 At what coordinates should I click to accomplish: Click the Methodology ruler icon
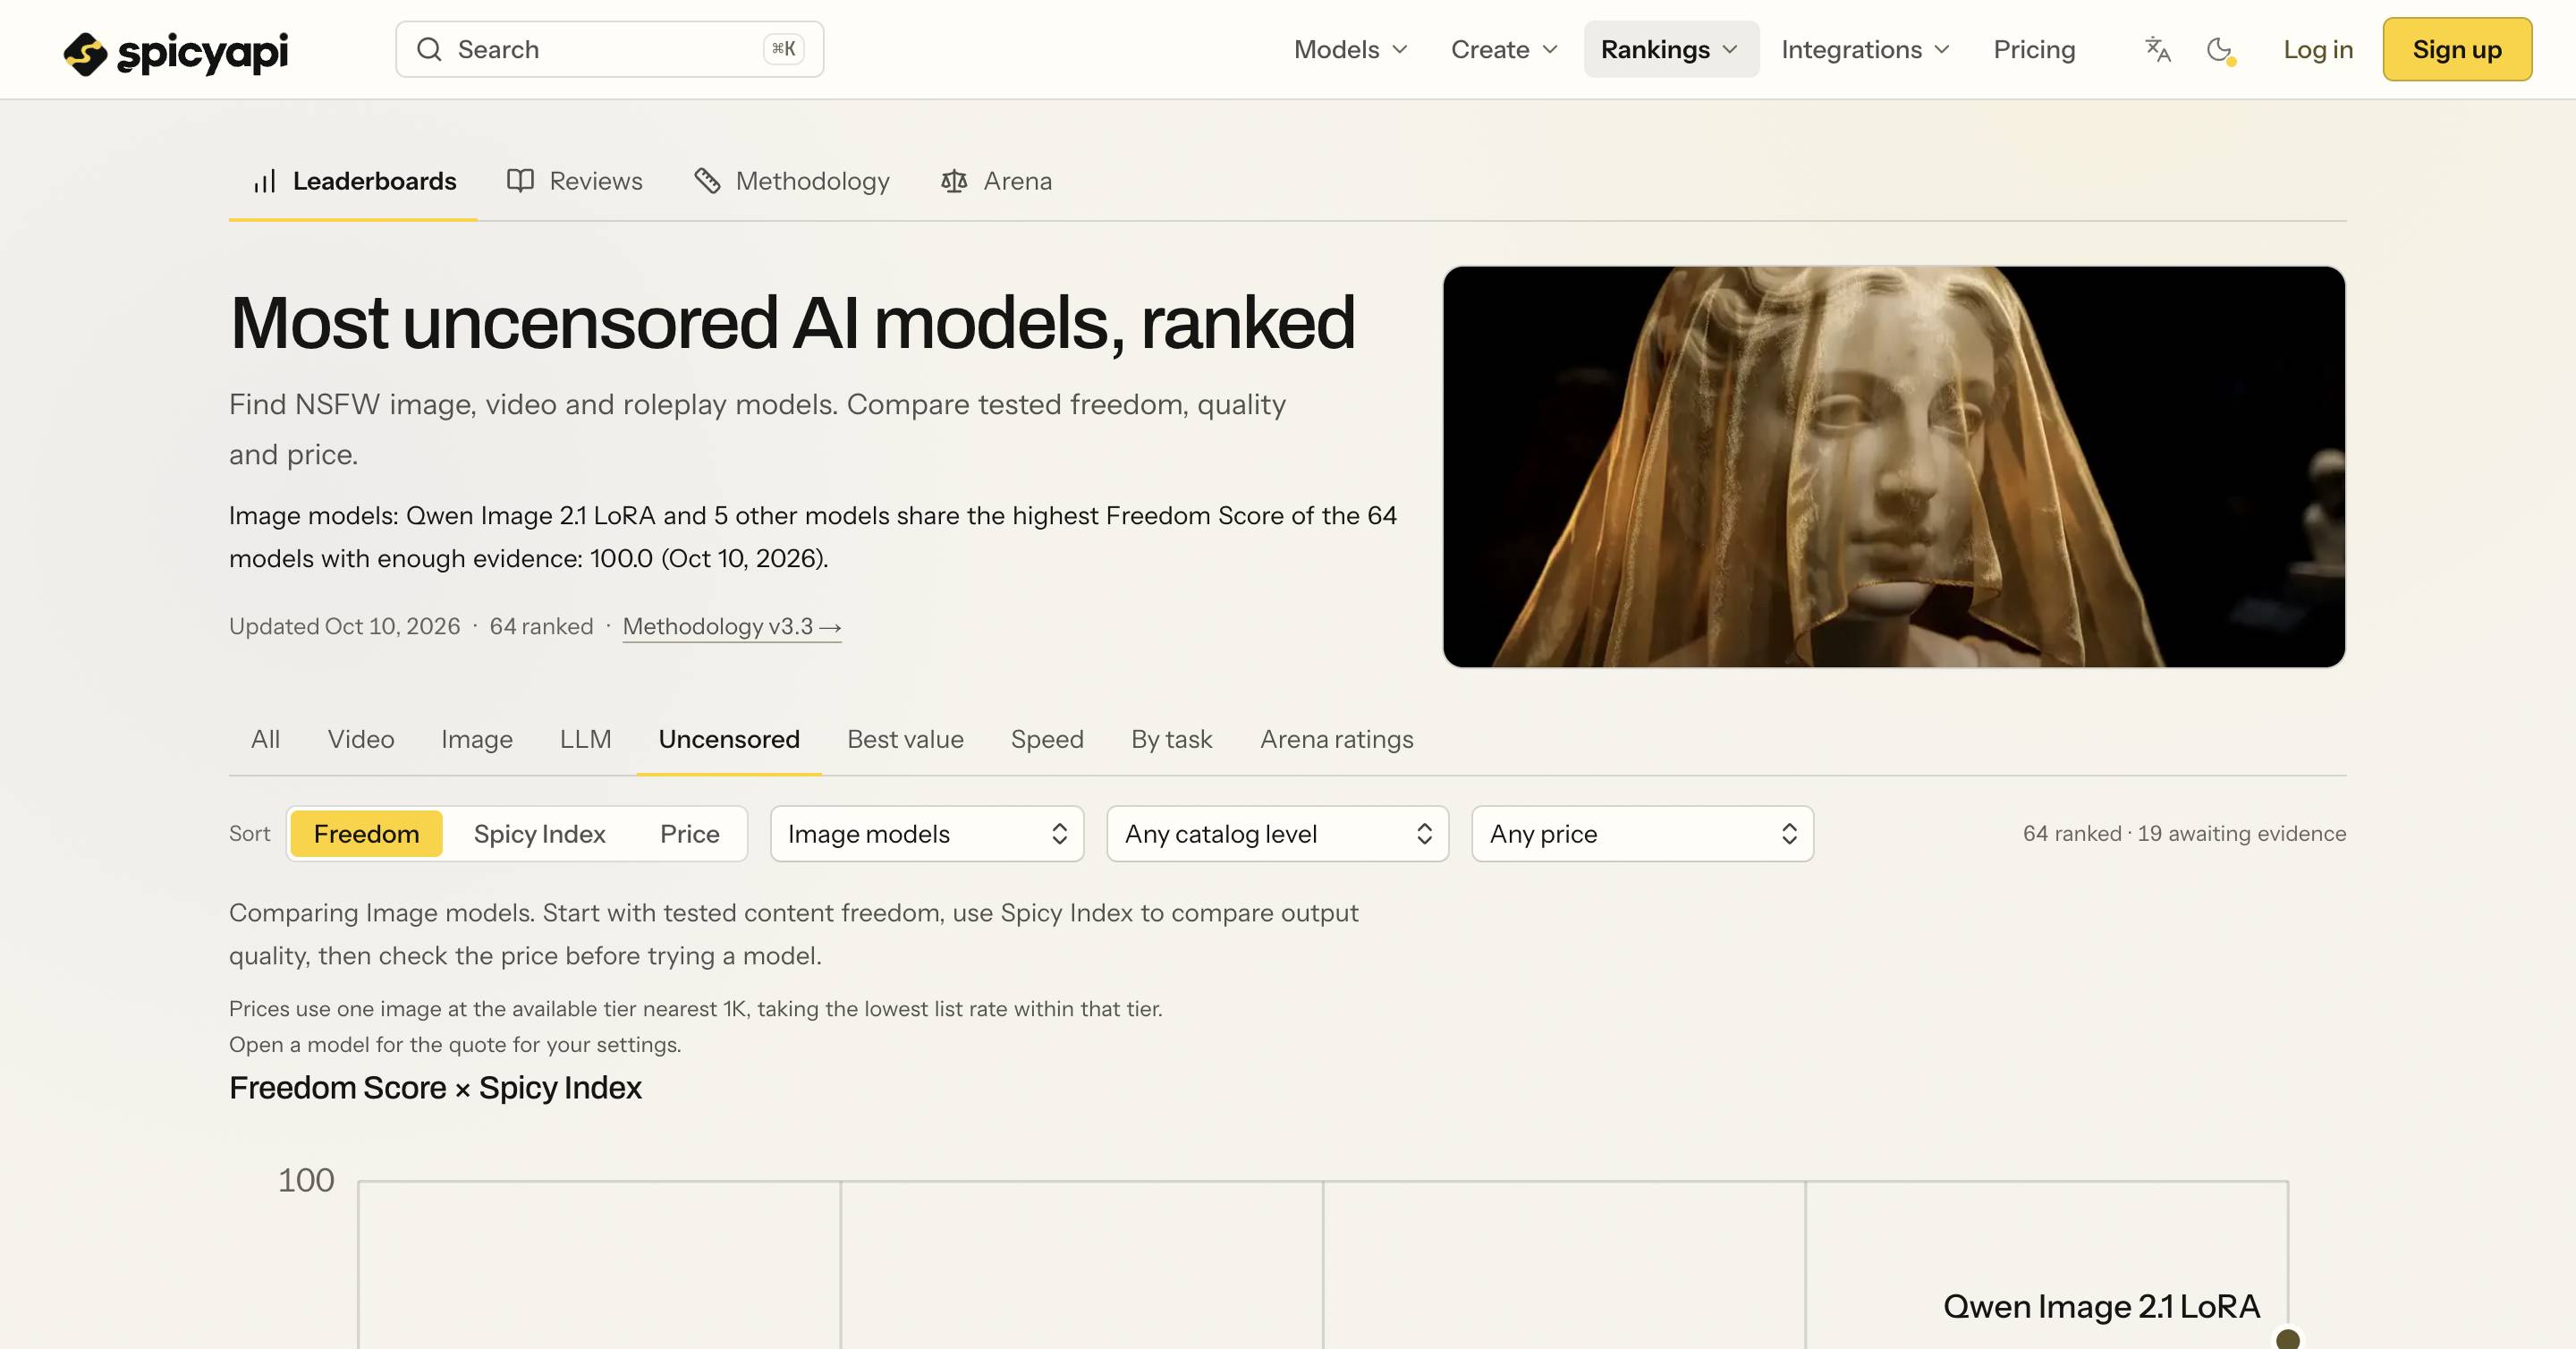pyautogui.click(x=707, y=180)
